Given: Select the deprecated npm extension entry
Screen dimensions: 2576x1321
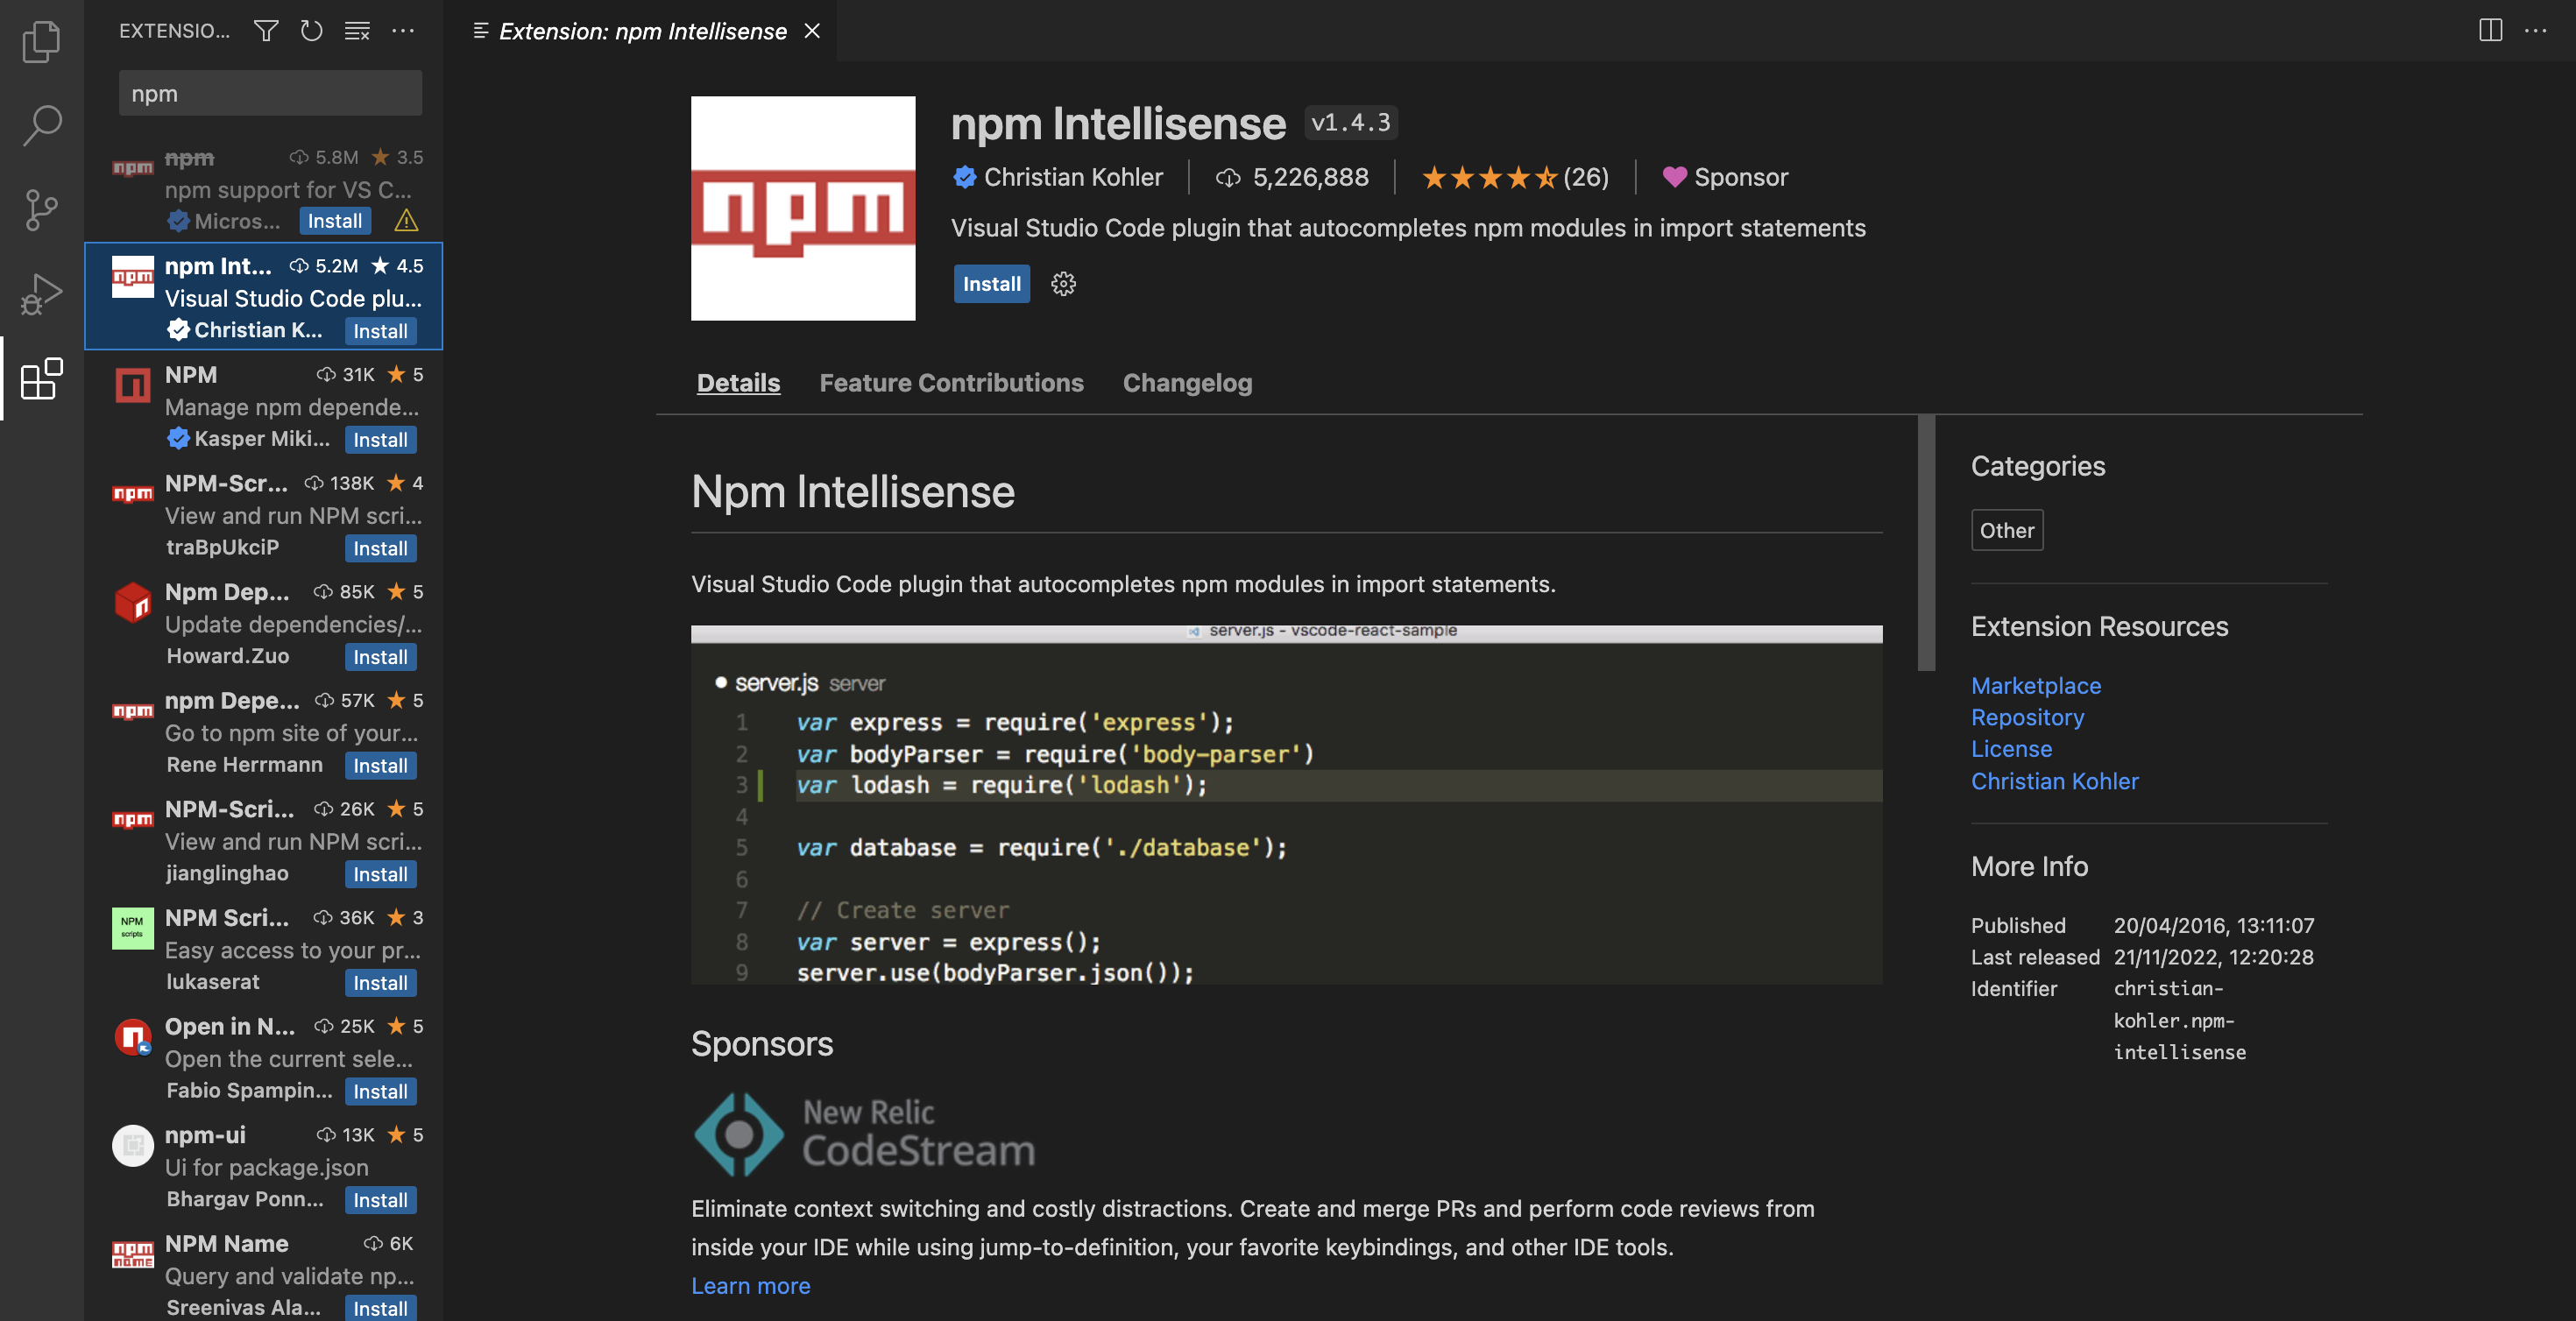Looking at the screenshot, I should tap(264, 188).
